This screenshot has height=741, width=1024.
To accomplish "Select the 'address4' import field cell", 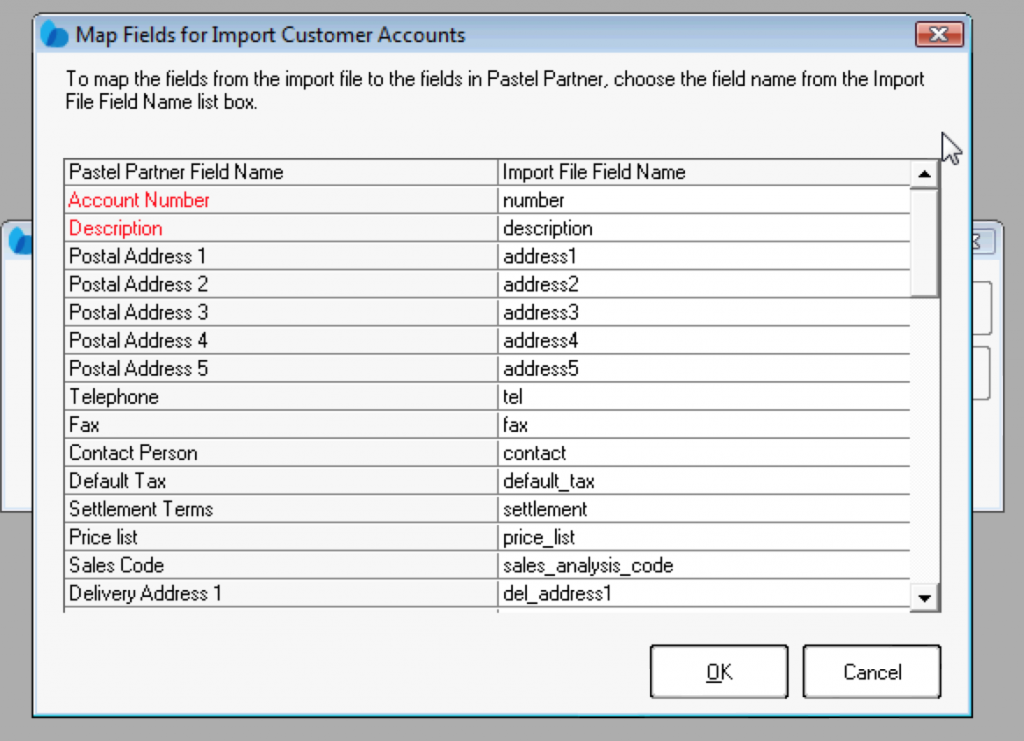I will pyautogui.click(x=704, y=340).
